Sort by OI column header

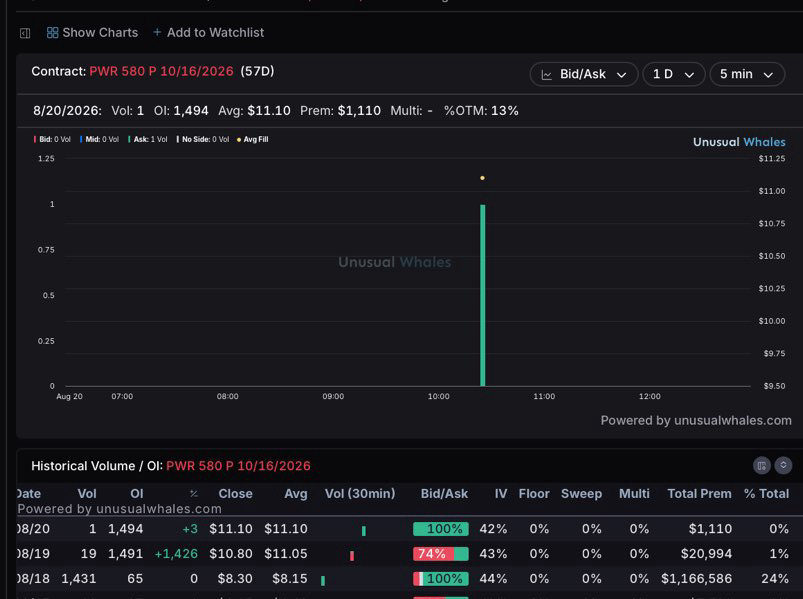coord(136,494)
